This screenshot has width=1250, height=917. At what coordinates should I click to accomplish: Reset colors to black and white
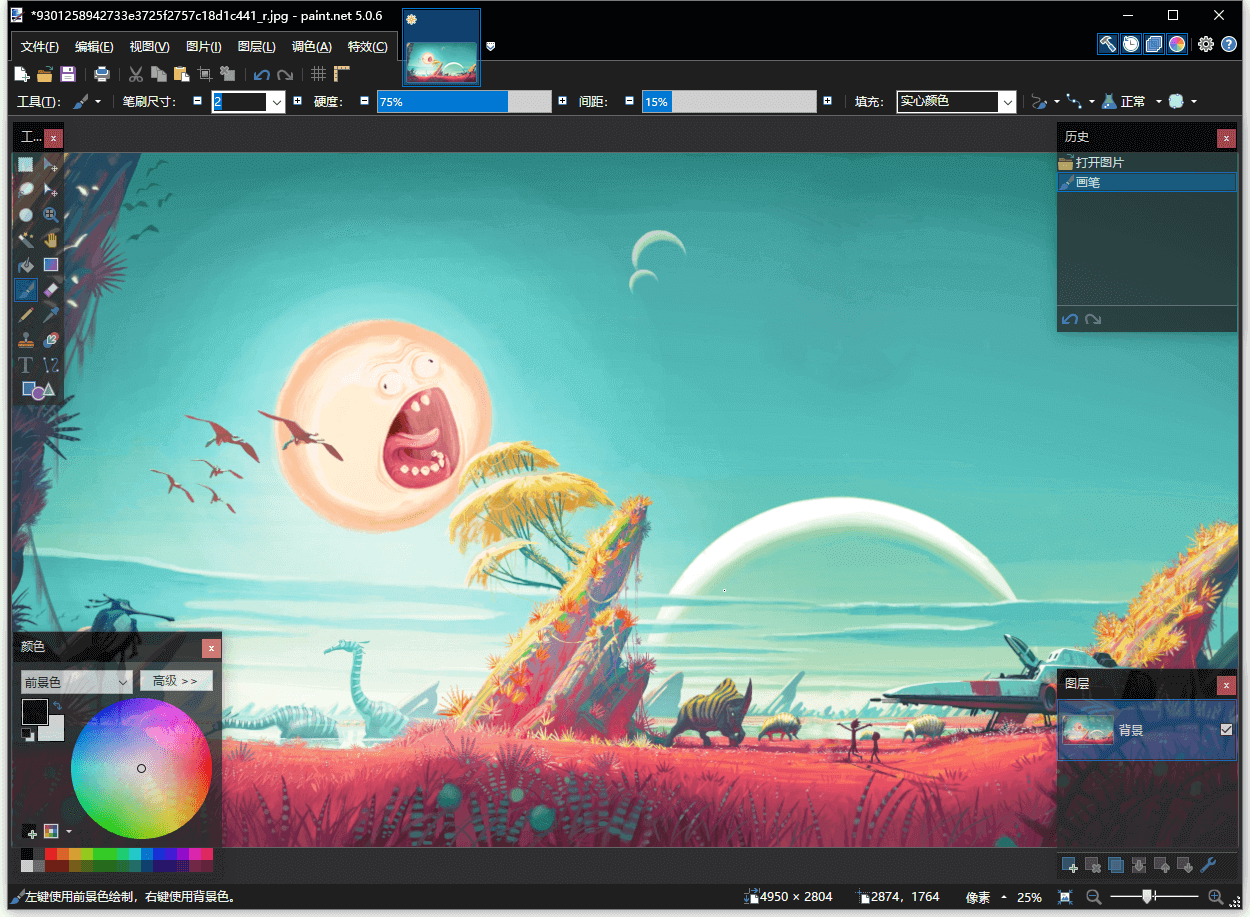point(27,736)
